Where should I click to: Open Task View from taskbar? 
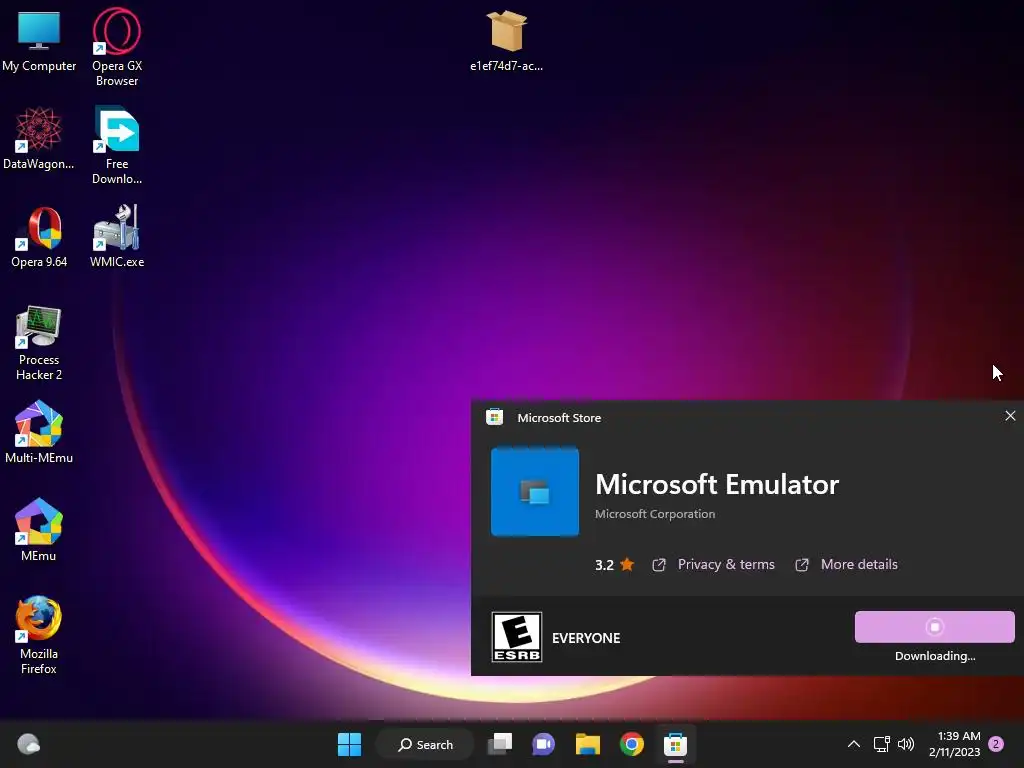pos(500,744)
